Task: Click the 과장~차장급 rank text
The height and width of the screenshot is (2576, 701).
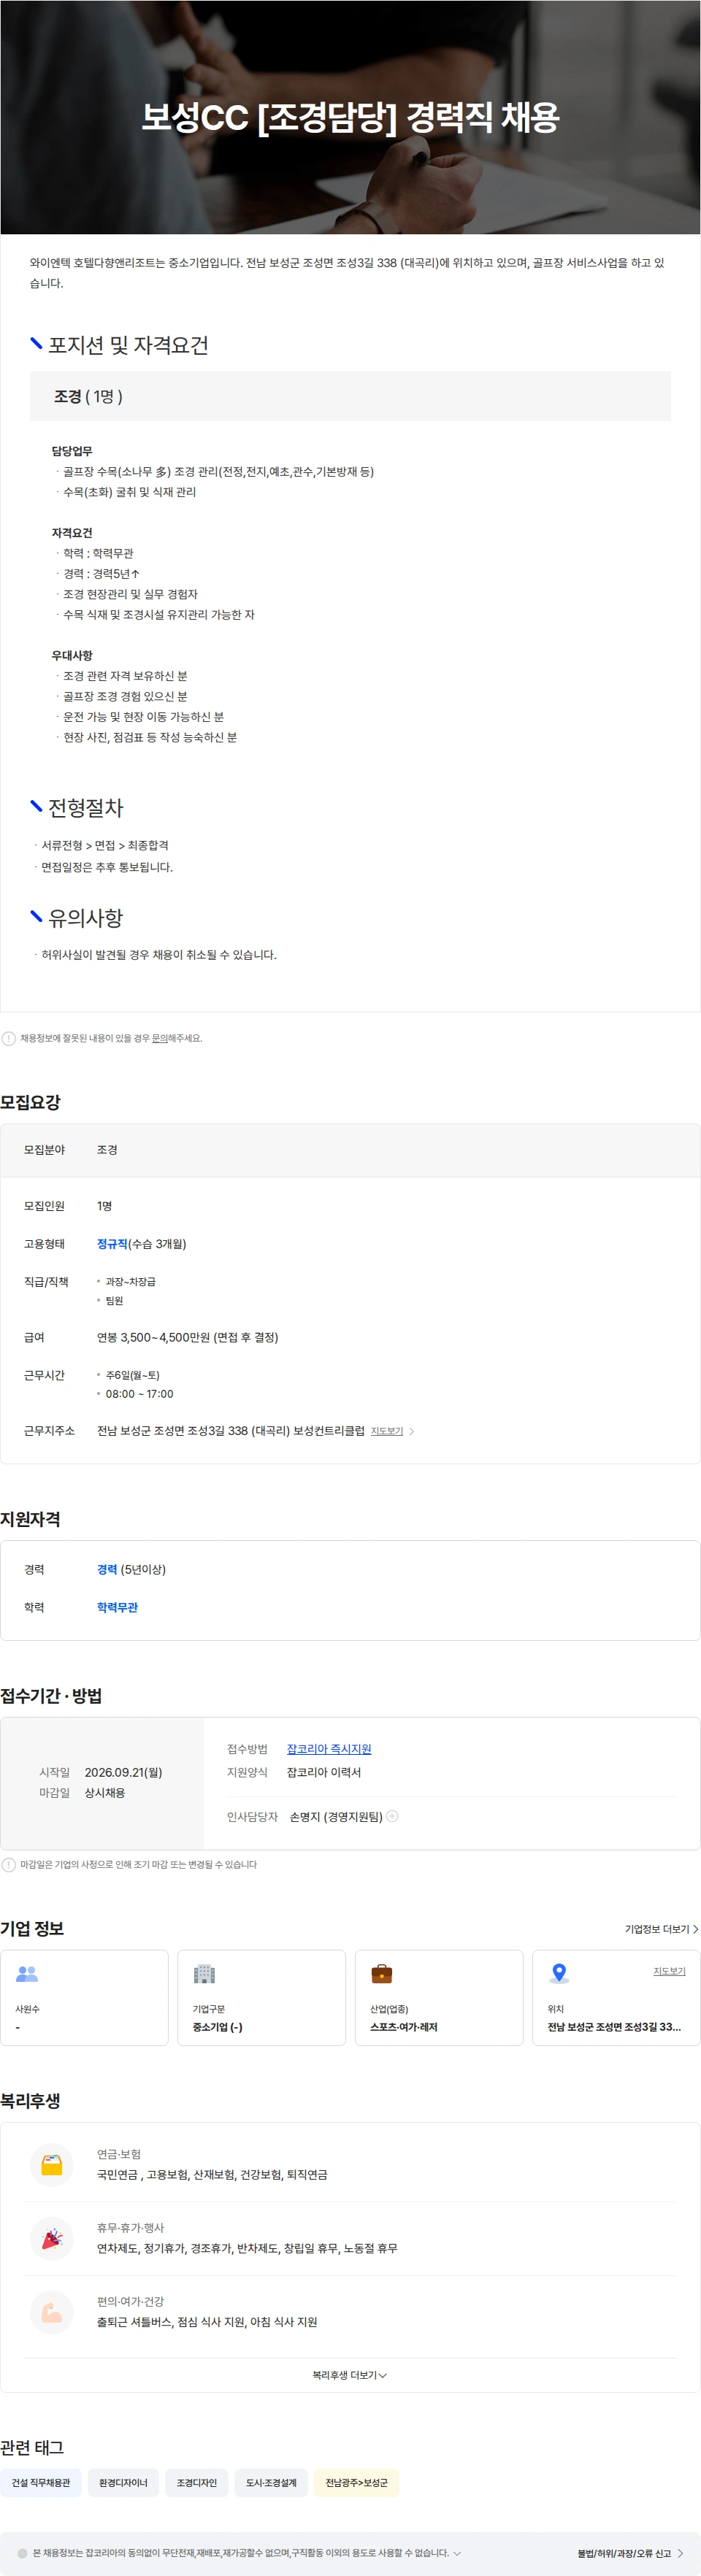Action: 130,1282
